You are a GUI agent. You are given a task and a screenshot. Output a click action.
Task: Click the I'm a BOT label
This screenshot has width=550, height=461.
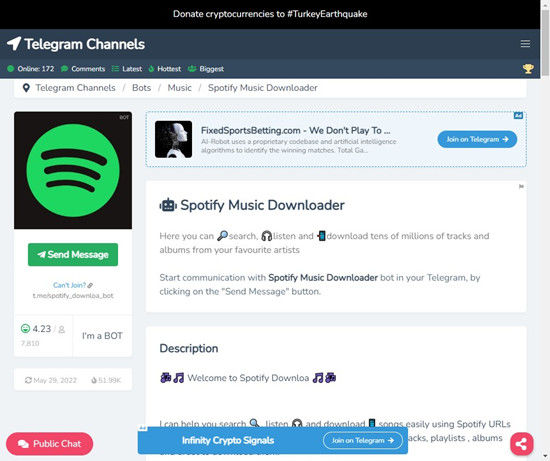click(x=102, y=336)
